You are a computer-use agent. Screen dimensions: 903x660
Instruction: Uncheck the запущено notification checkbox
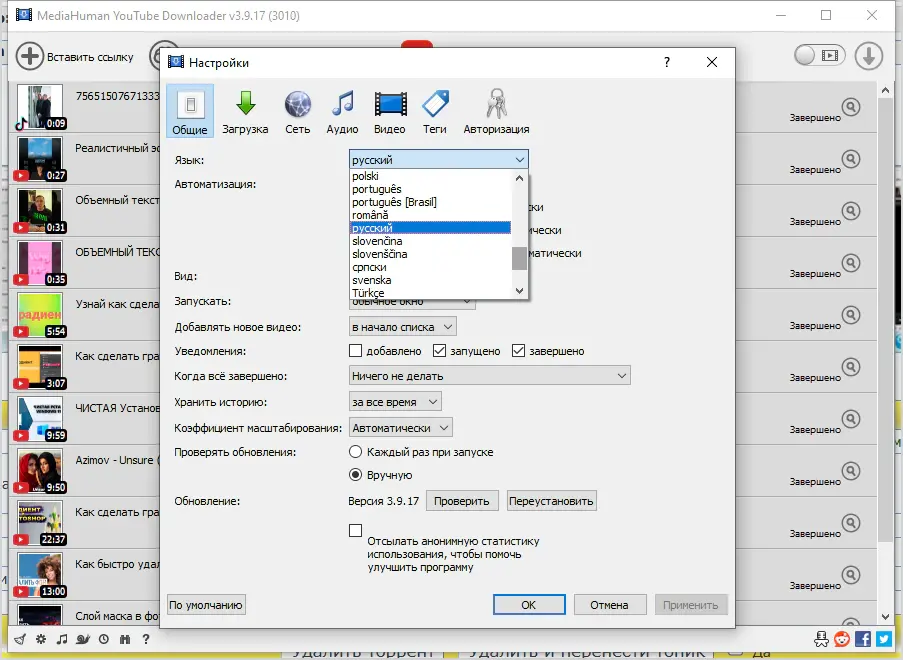point(439,351)
